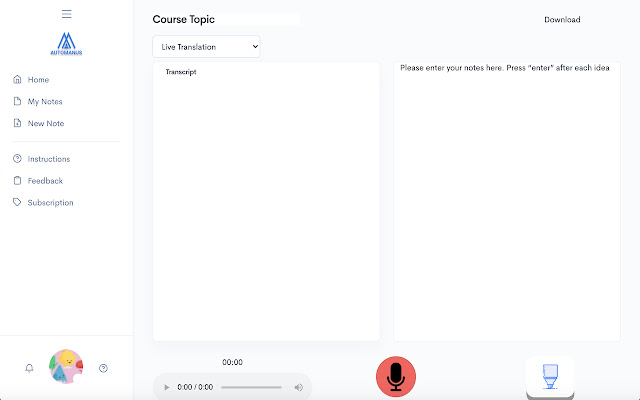The image size is (640, 400).
Task: Click the My Notes document icon
Action: click(x=17, y=101)
